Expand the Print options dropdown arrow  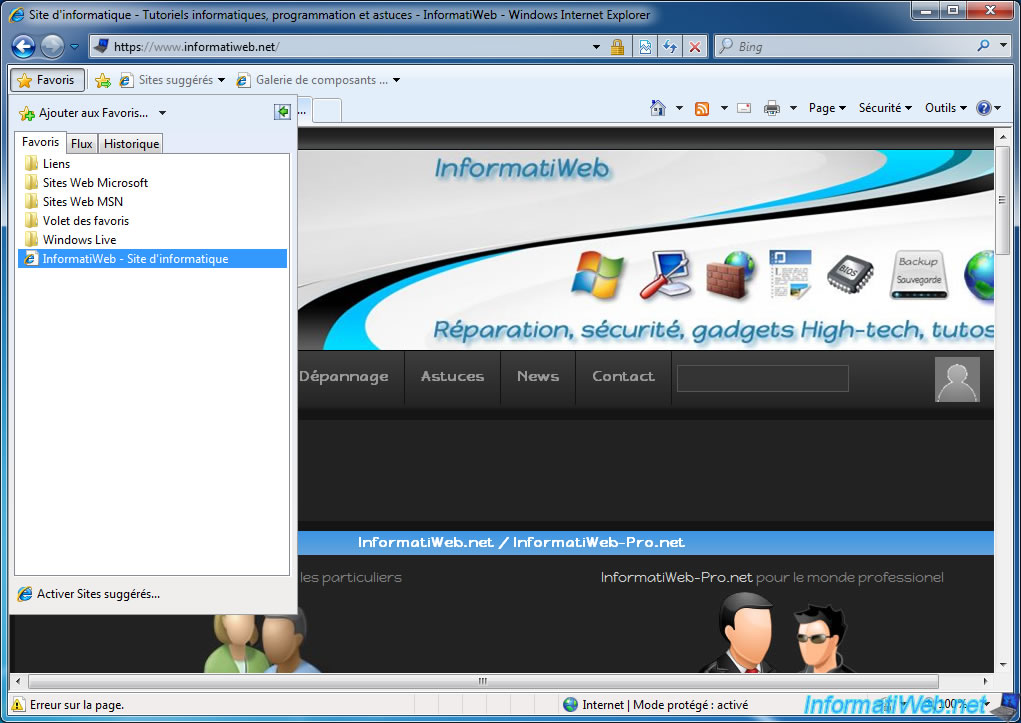[x=792, y=108]
